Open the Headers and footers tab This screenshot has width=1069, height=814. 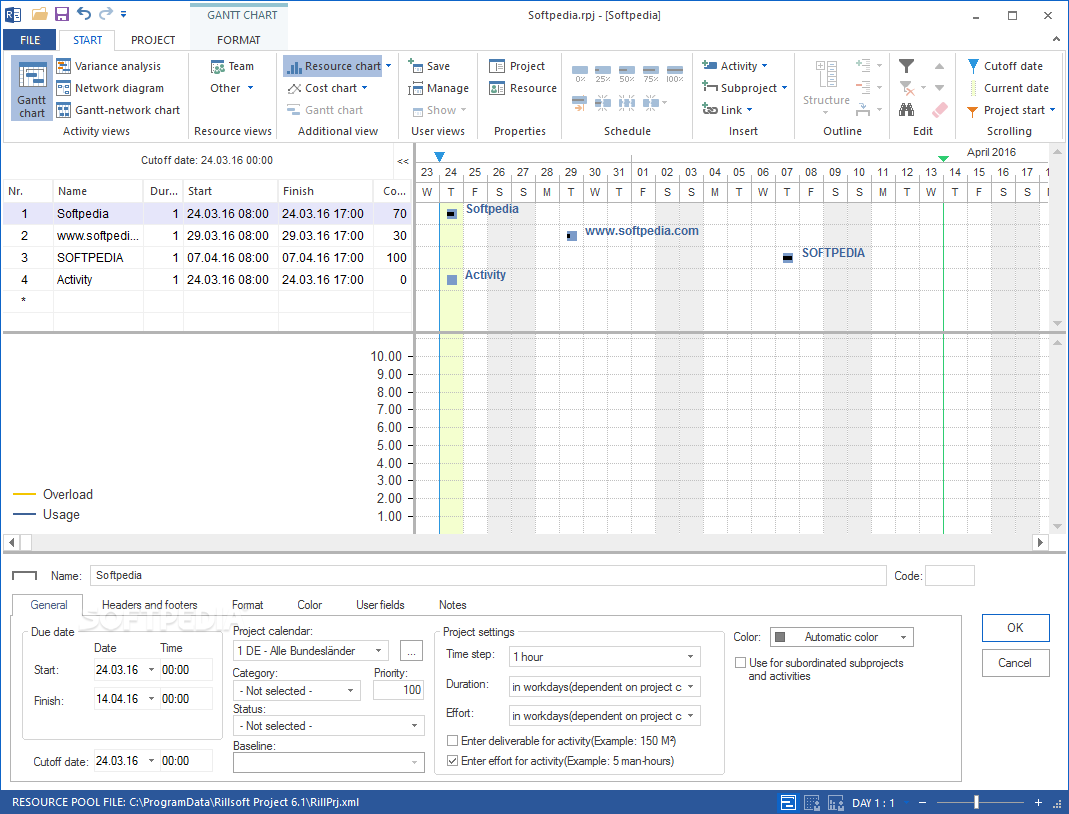(x=149, y=605)
